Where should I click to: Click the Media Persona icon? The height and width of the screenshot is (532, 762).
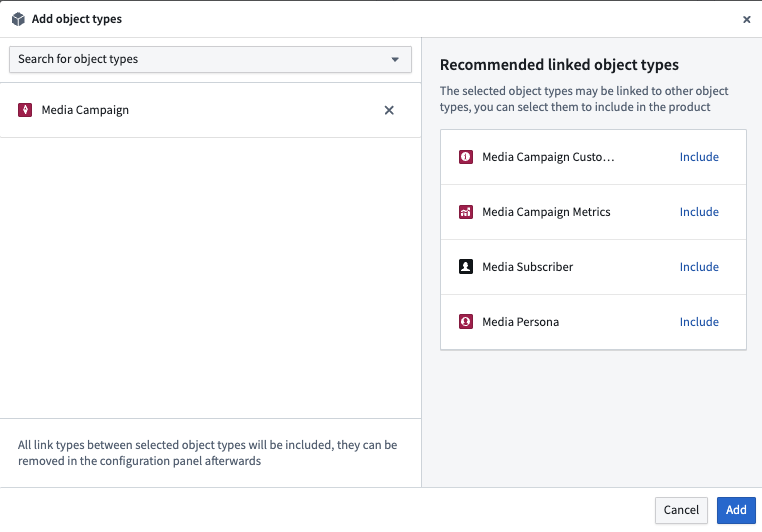(466, 322)
